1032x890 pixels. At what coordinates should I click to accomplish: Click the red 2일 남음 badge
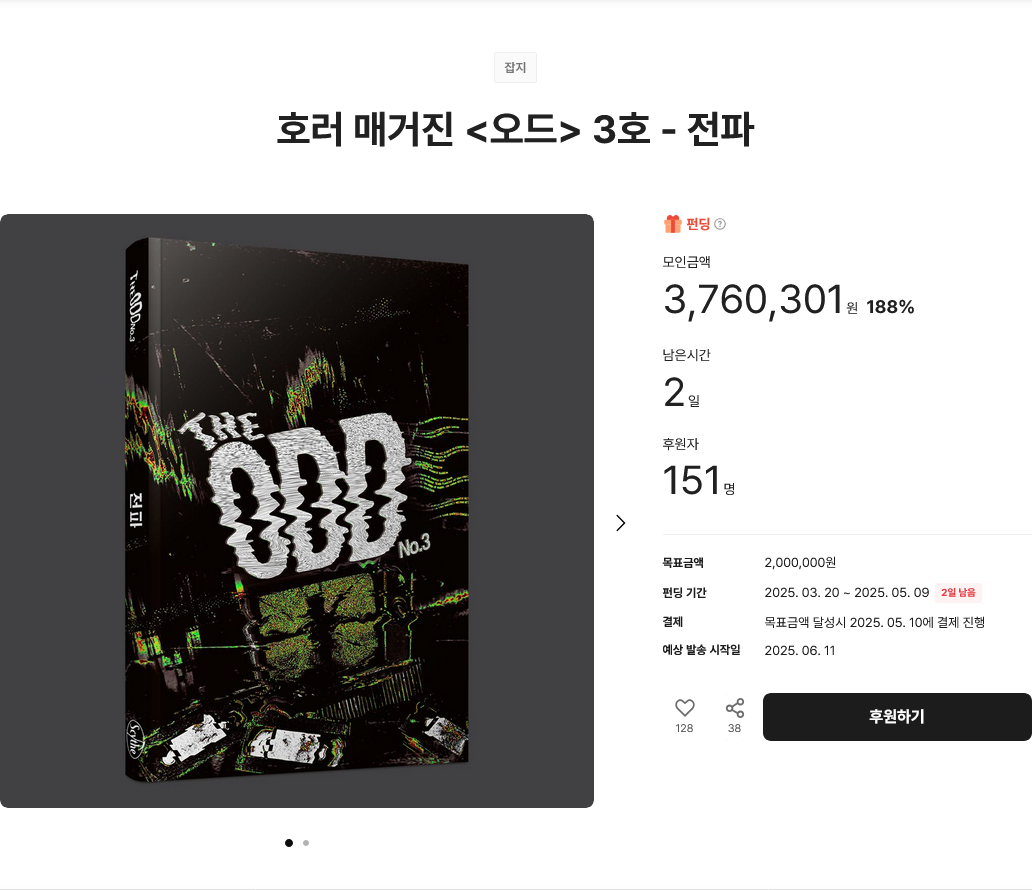coord(958,592)
